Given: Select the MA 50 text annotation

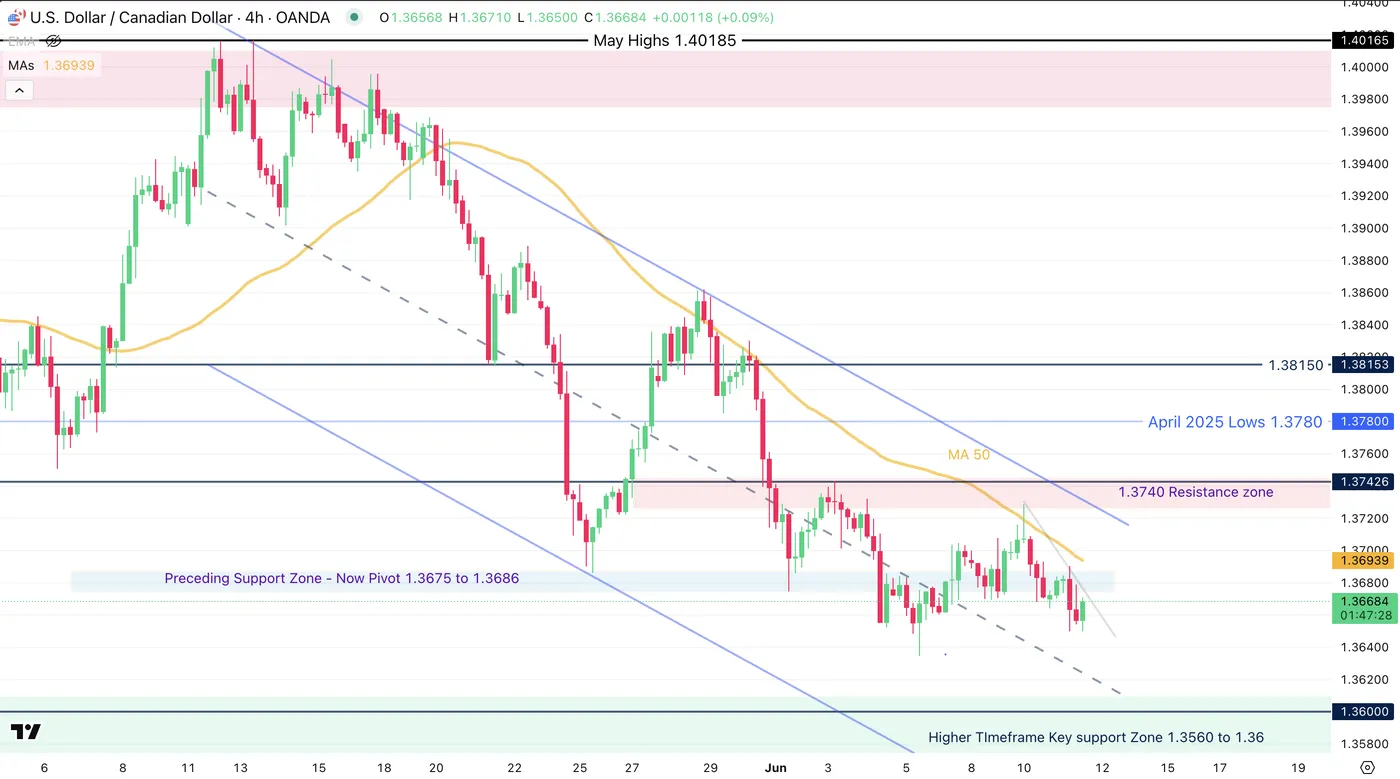Looking at the screenshot, I should tap(969, 455).
